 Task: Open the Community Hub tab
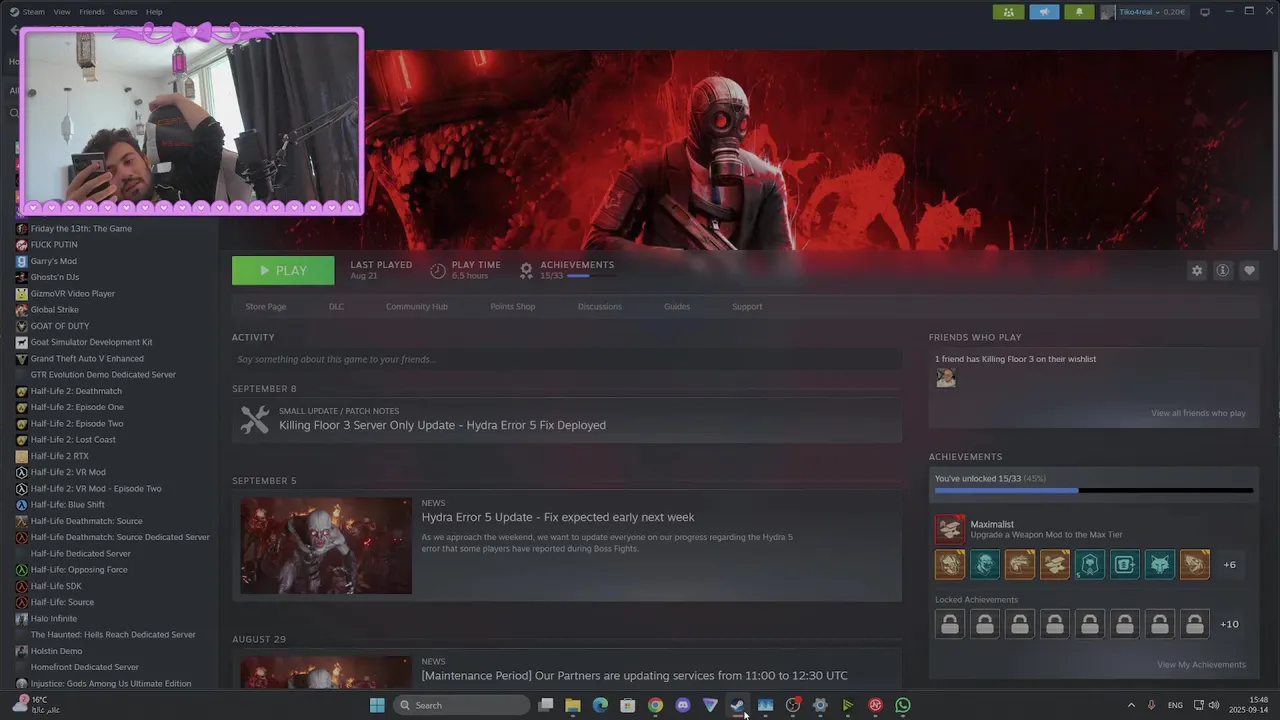click(417, 307)
